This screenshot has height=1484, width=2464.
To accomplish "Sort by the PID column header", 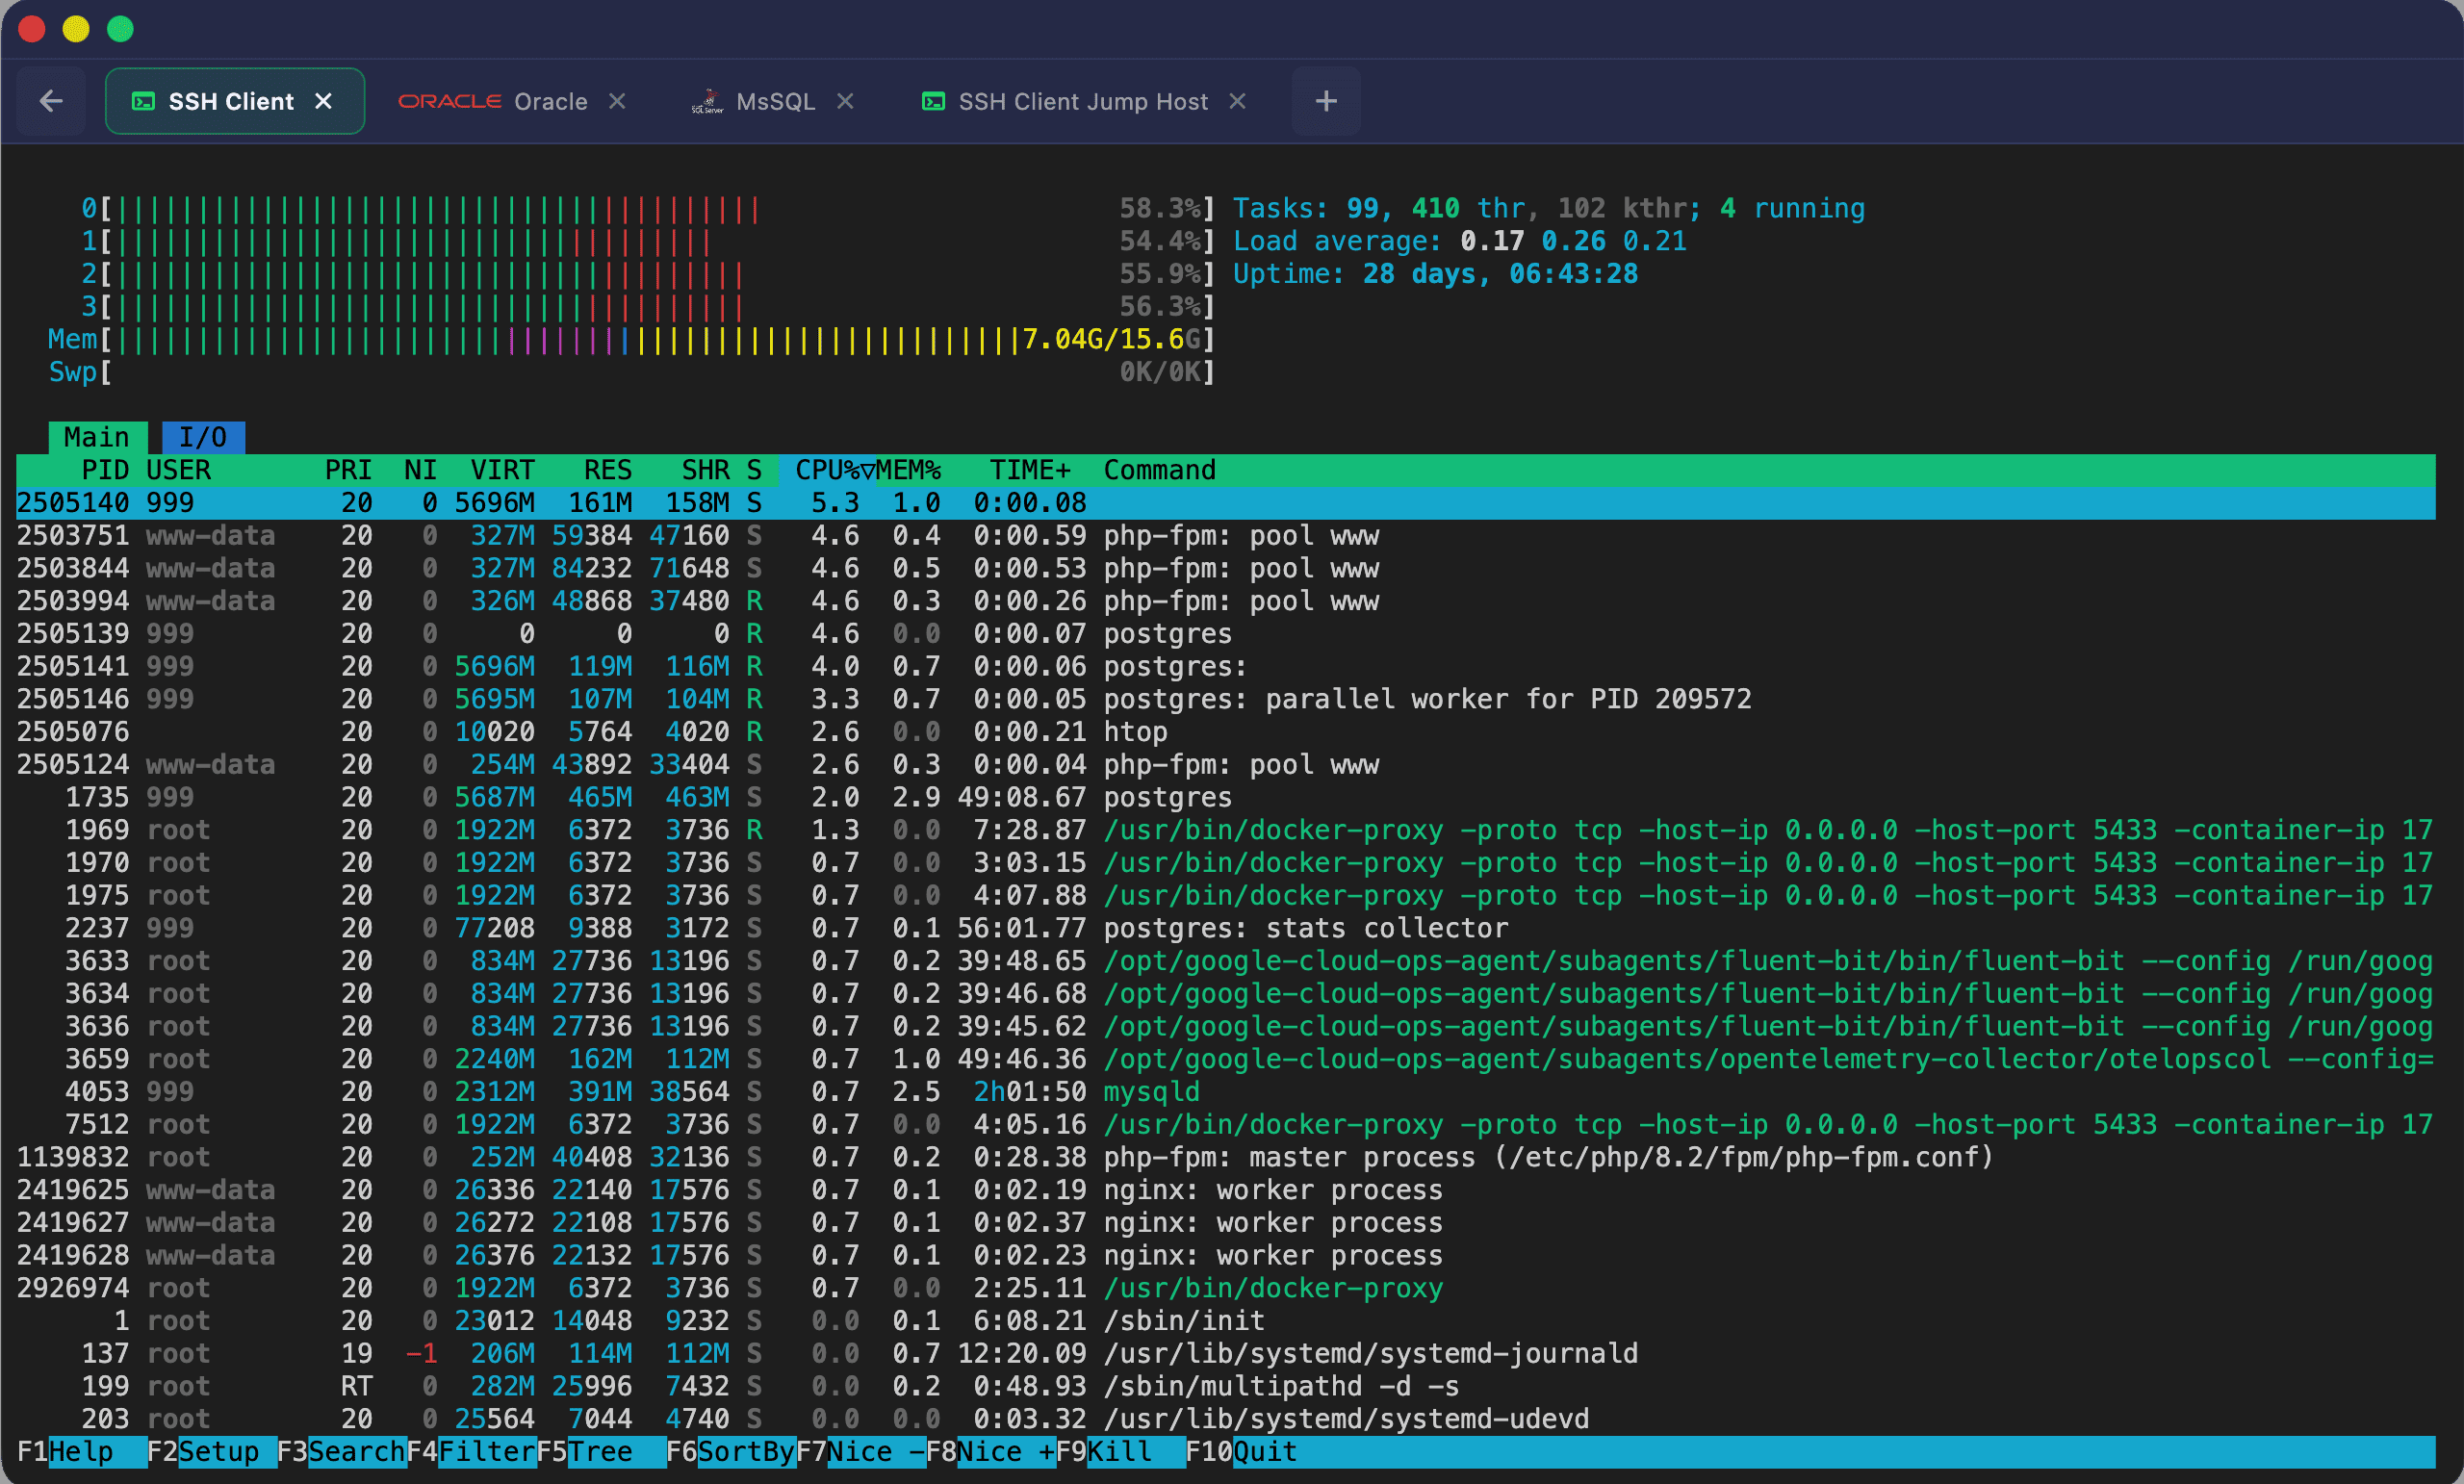I will (x=105, y=470).
